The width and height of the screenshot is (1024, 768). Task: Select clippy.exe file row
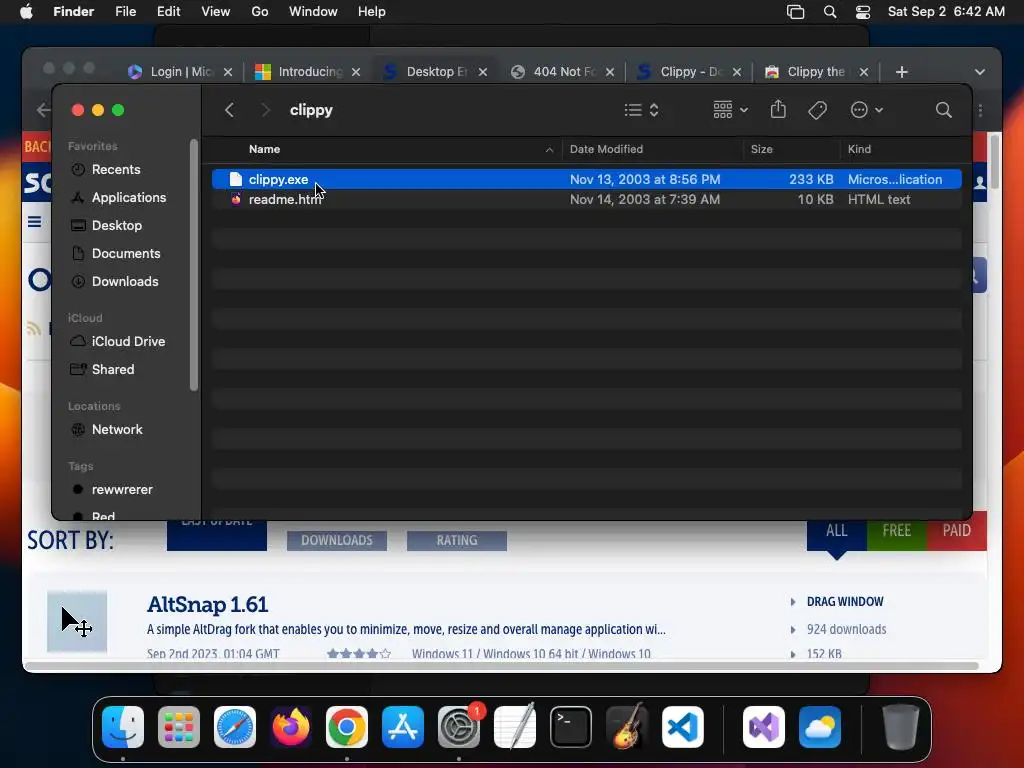pos(586,179)
